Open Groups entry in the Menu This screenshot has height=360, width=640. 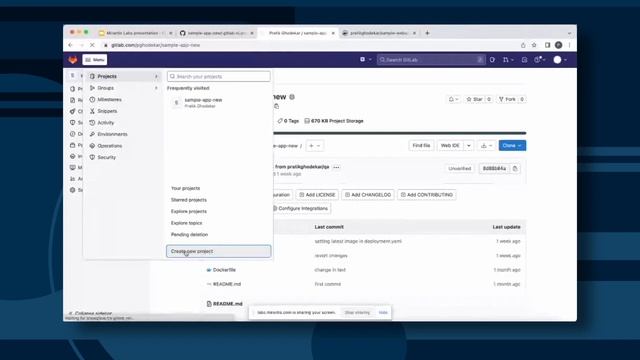tap(124, 88)
